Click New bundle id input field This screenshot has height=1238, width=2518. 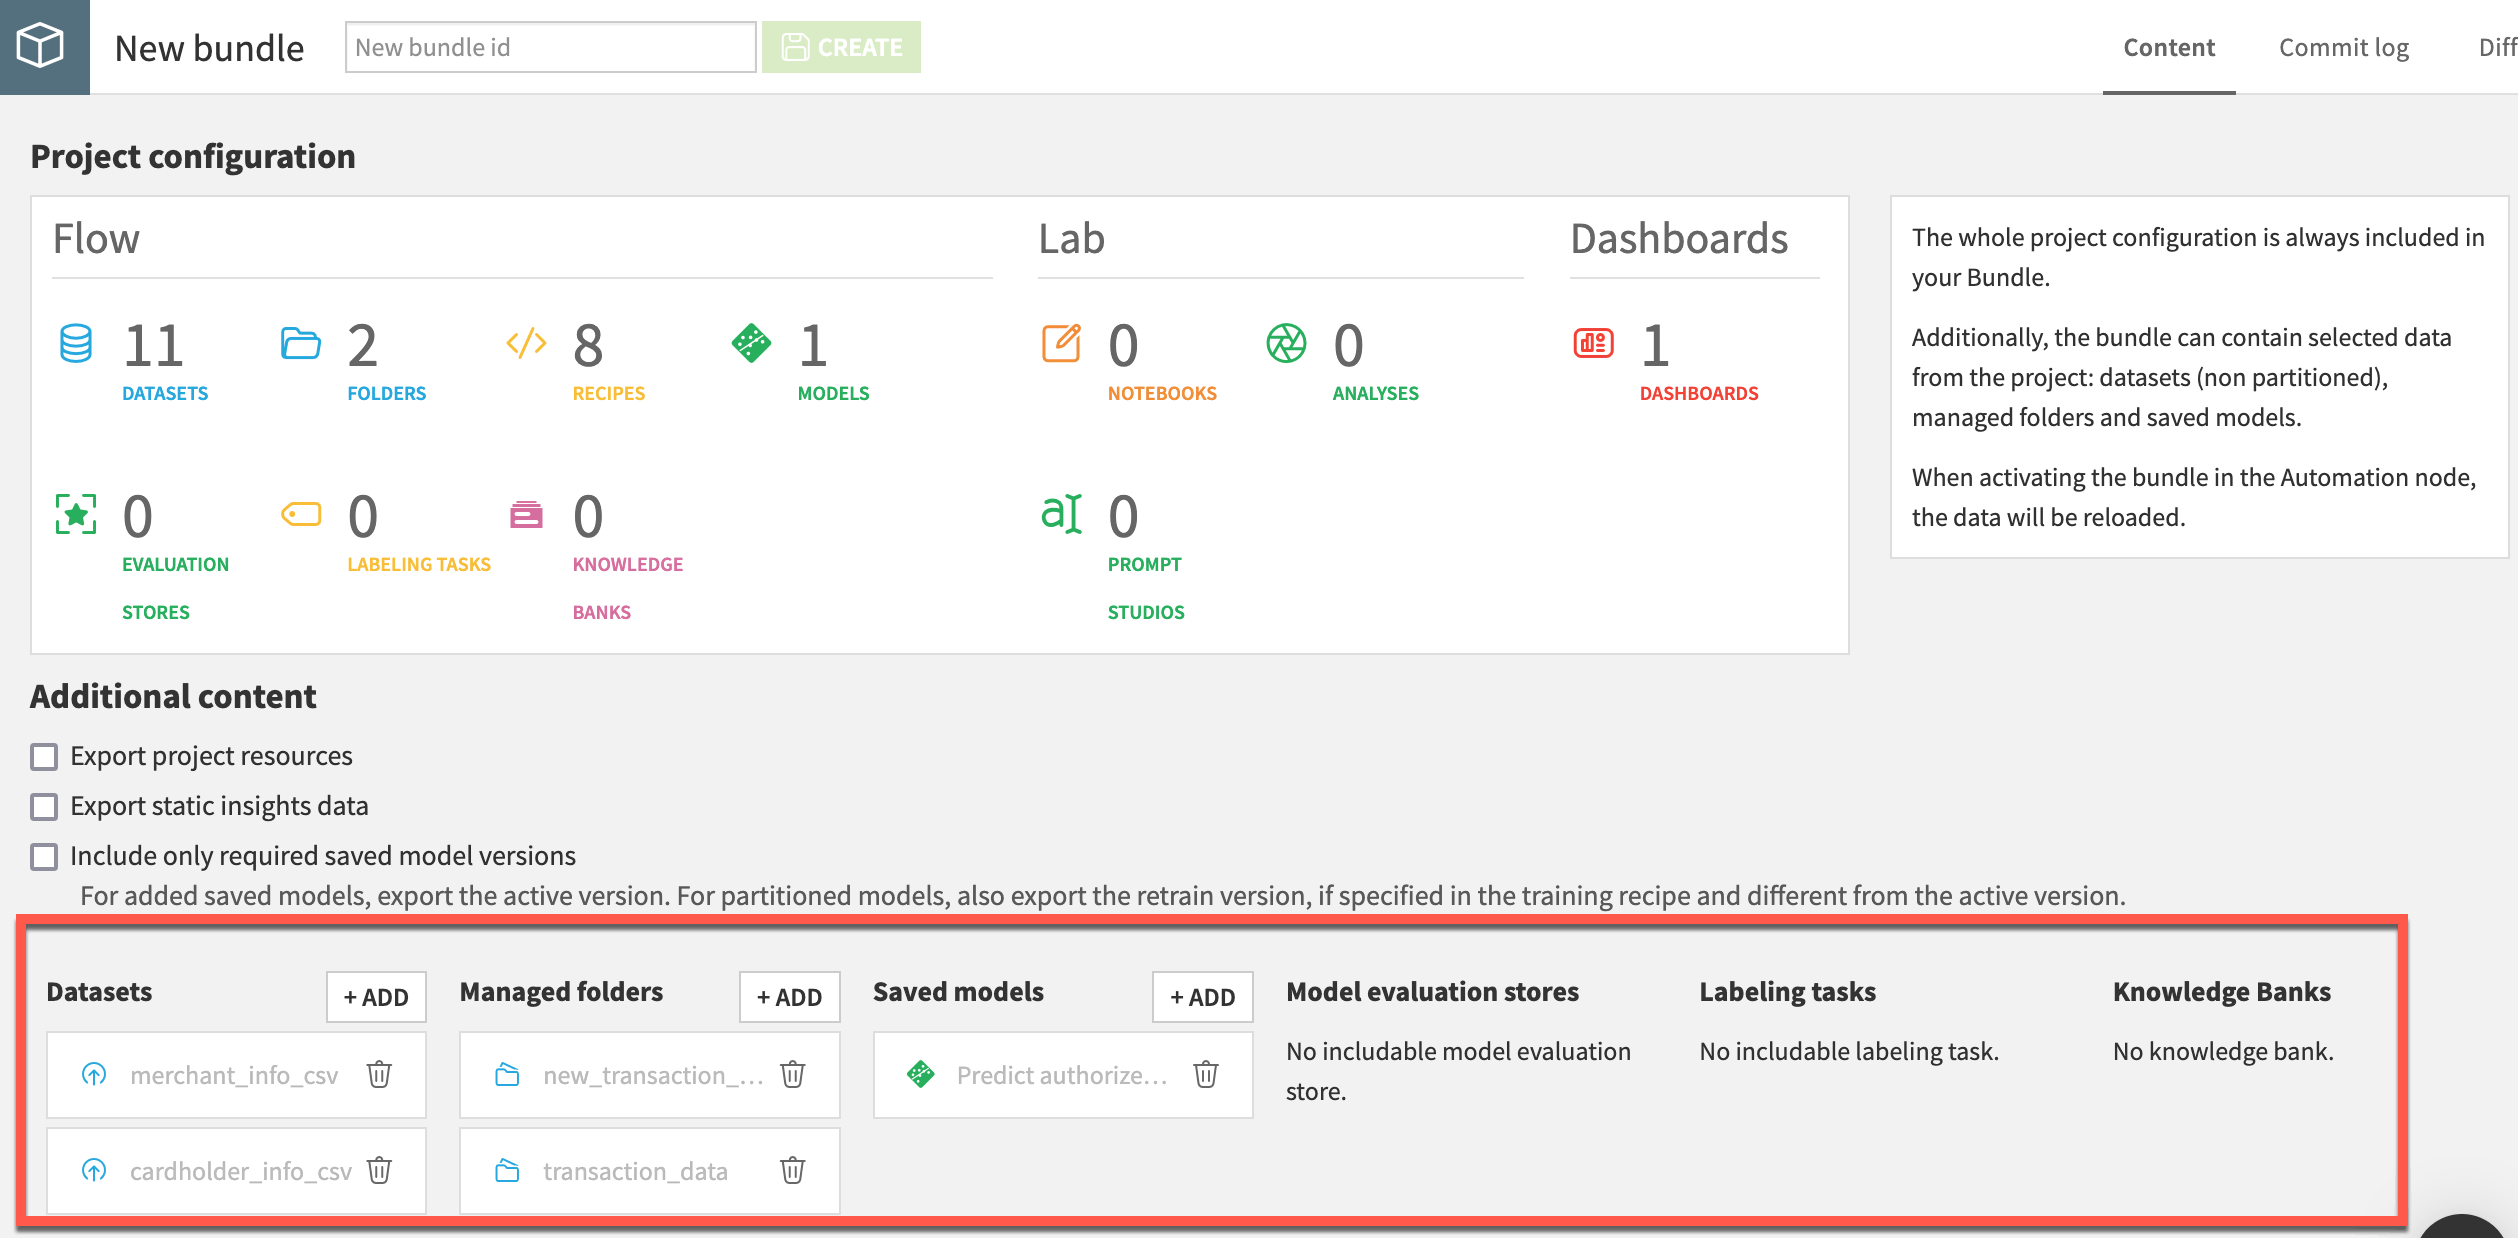pyautogui.click(x=548, y=47)
